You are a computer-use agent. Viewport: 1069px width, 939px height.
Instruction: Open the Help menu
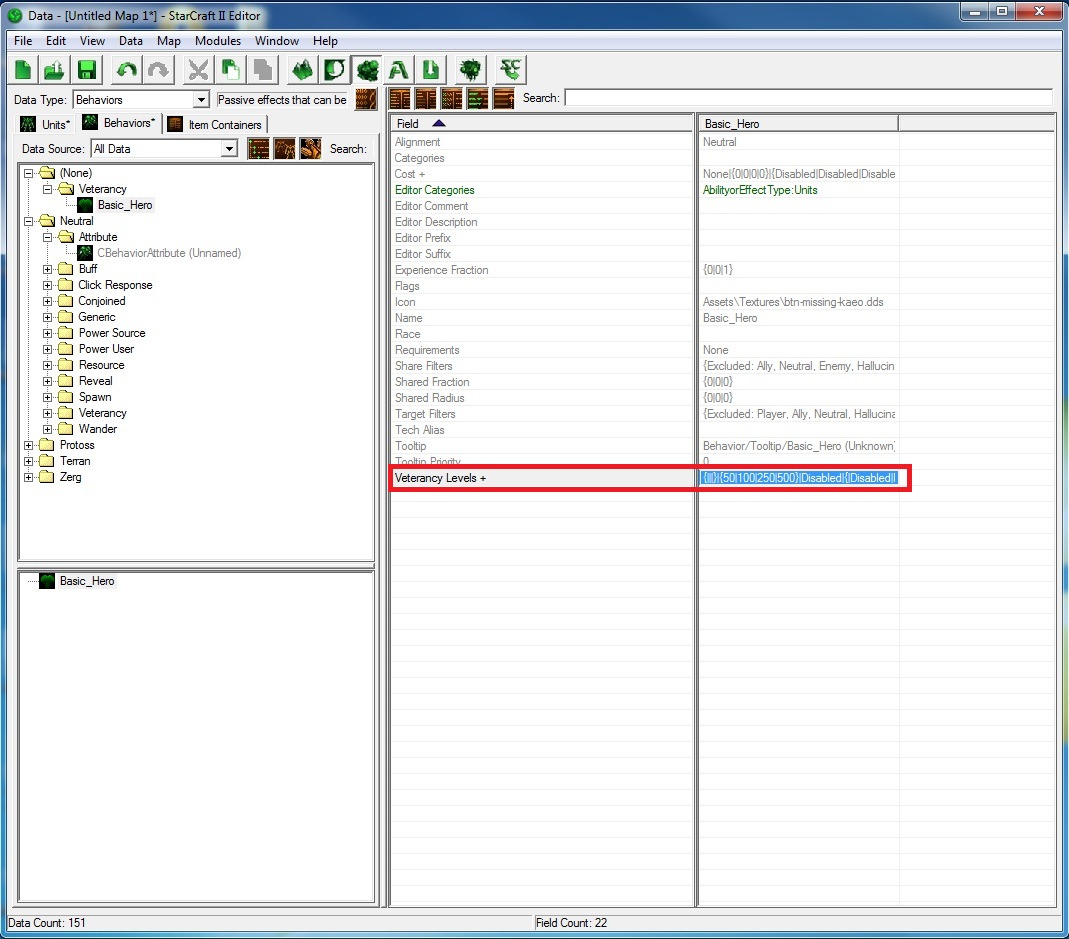325,41
